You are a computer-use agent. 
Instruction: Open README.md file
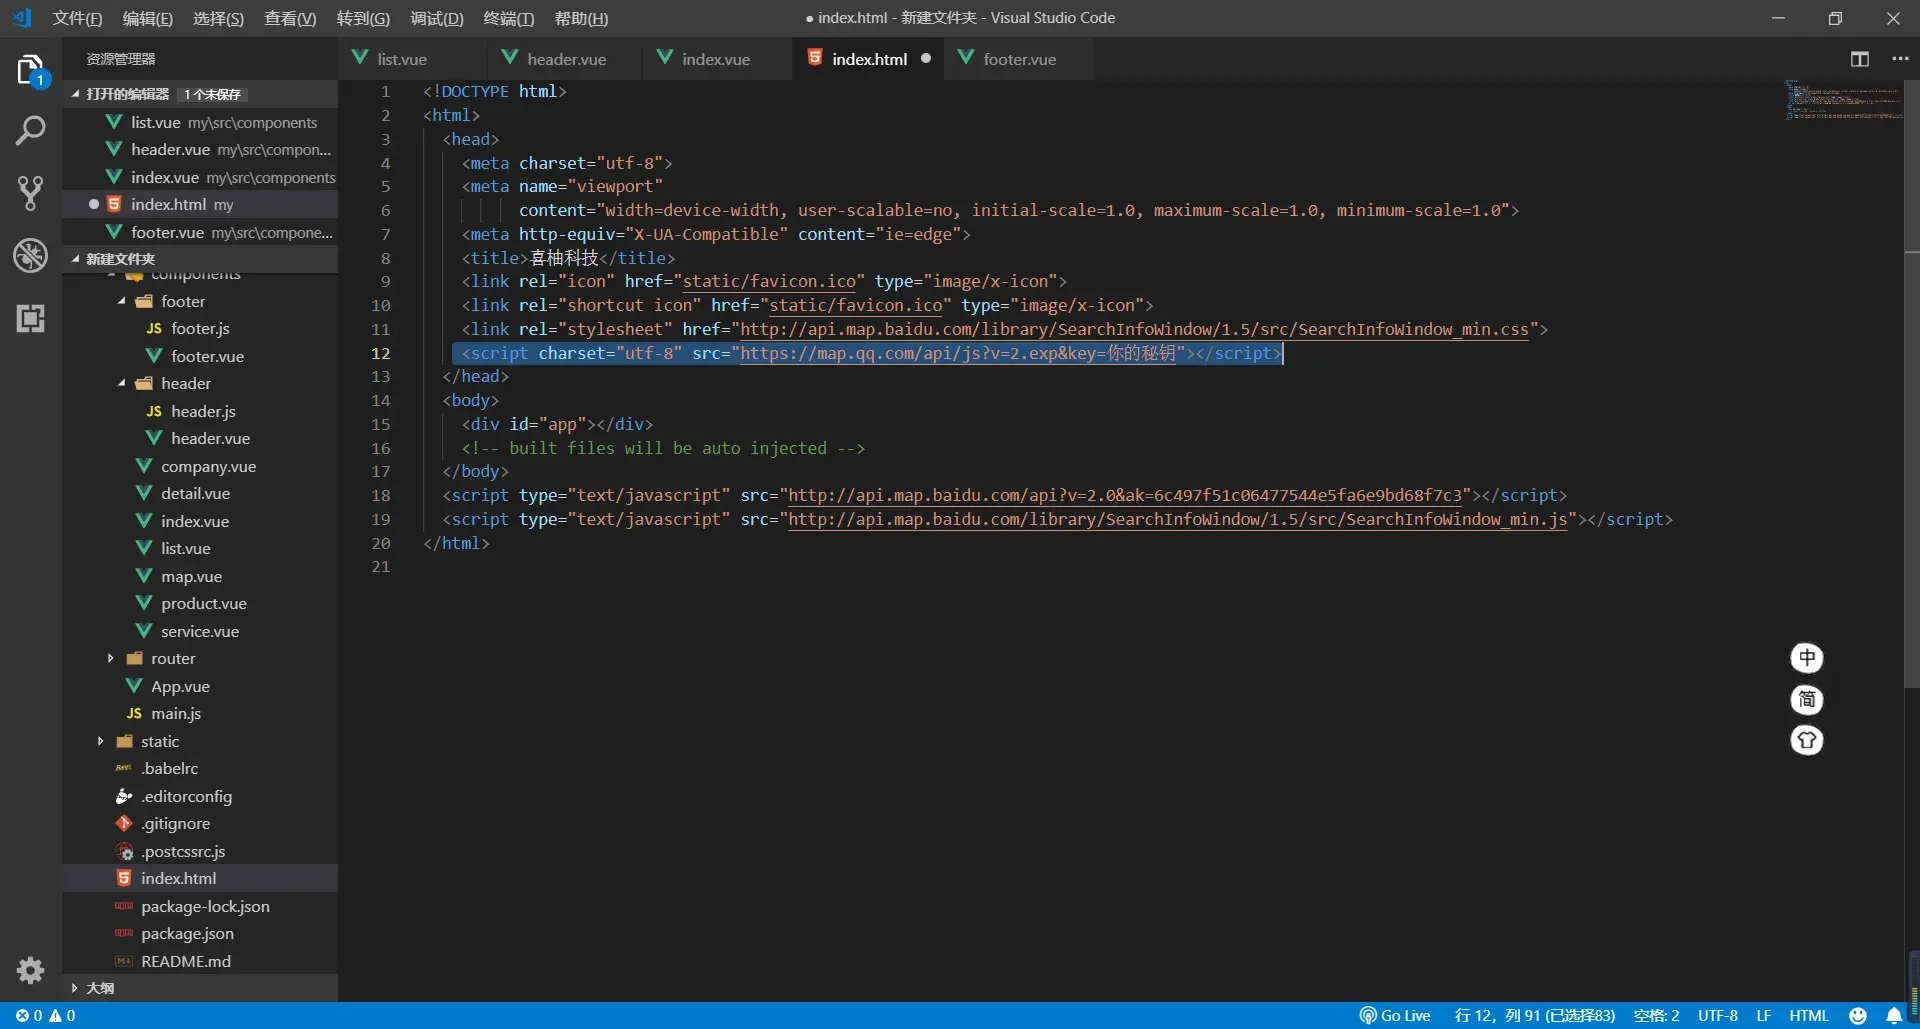(x=200, y=962)
